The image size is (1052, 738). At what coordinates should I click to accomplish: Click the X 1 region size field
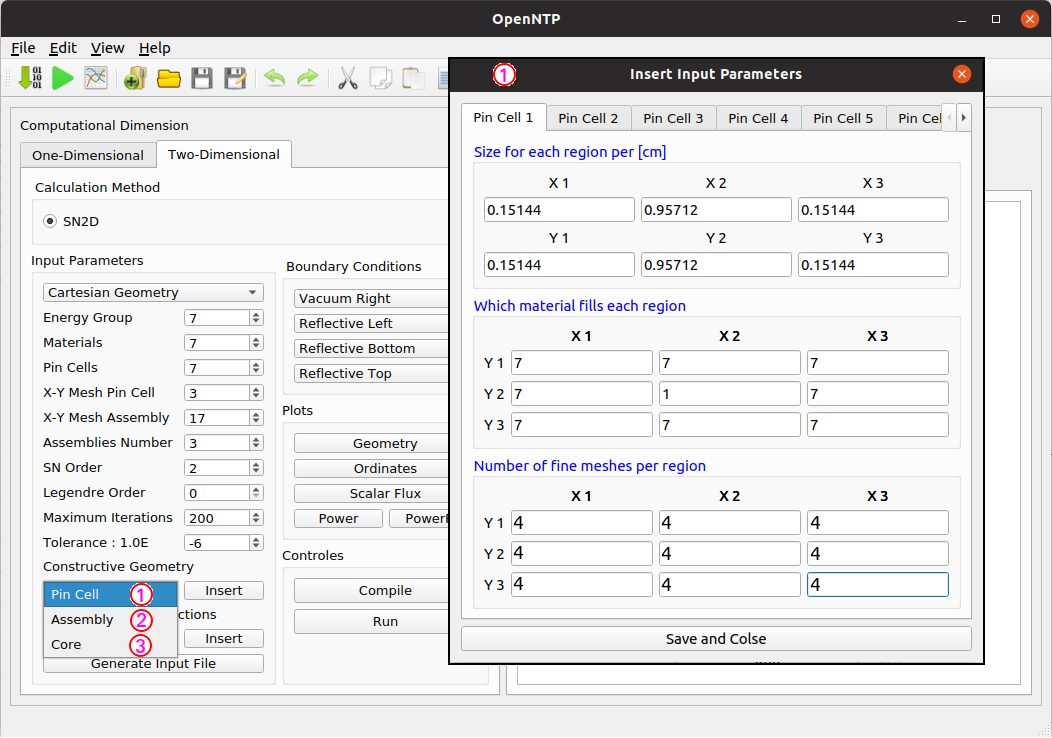[559, 210]
